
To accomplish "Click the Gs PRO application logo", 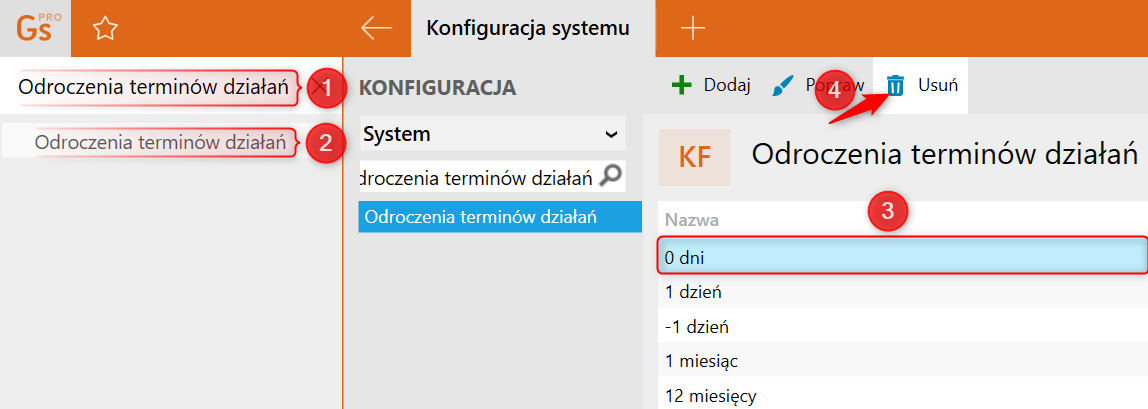I will (35, 28).
